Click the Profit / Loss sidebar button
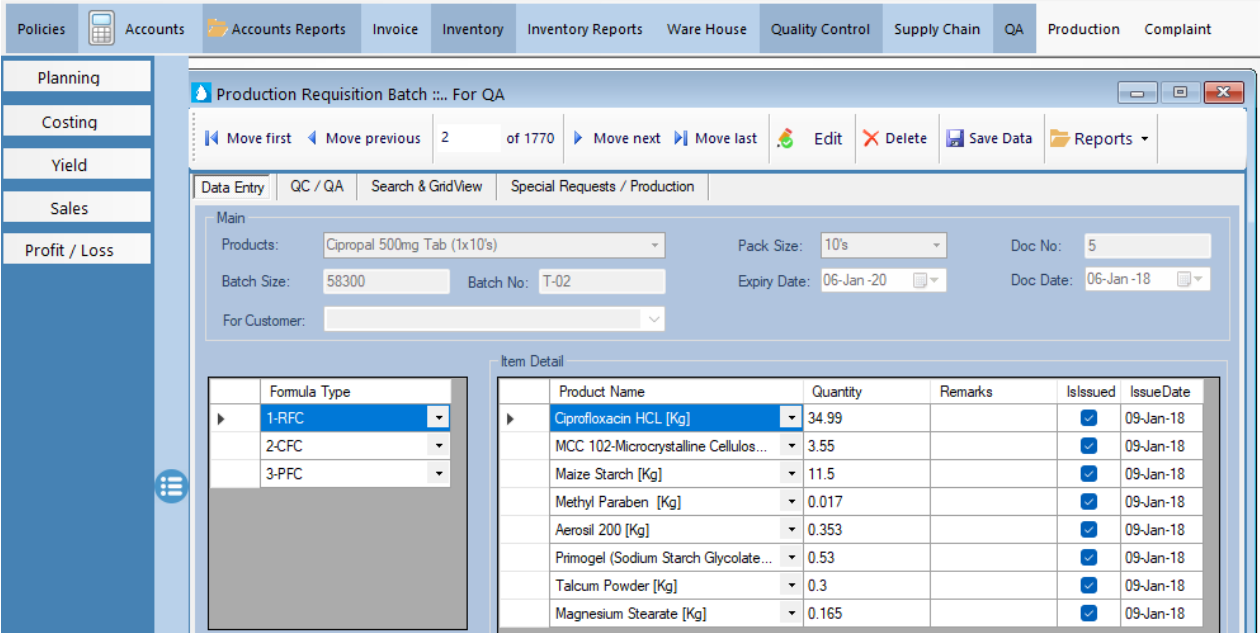This screenshot has height=633, width=1260. (x=70, y=250)
